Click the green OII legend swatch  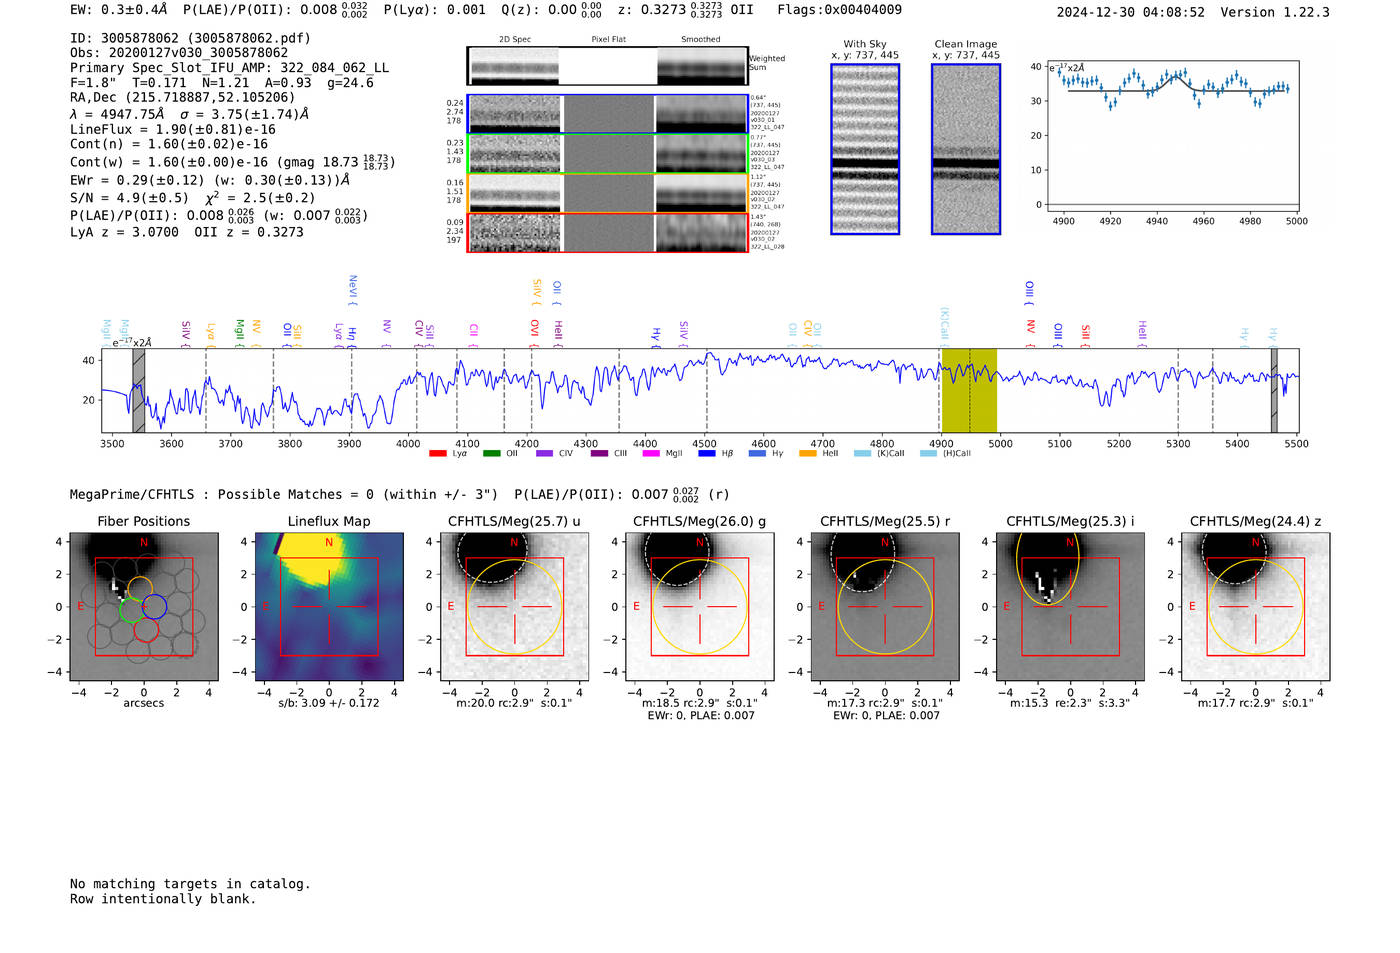tap(491, 453)
